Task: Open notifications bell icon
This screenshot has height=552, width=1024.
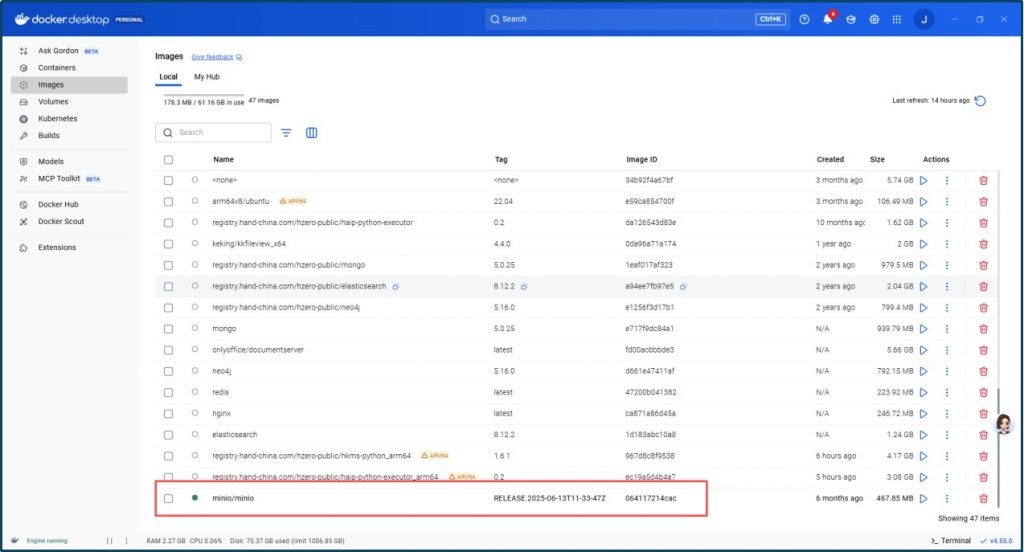Action: [828, 19]
